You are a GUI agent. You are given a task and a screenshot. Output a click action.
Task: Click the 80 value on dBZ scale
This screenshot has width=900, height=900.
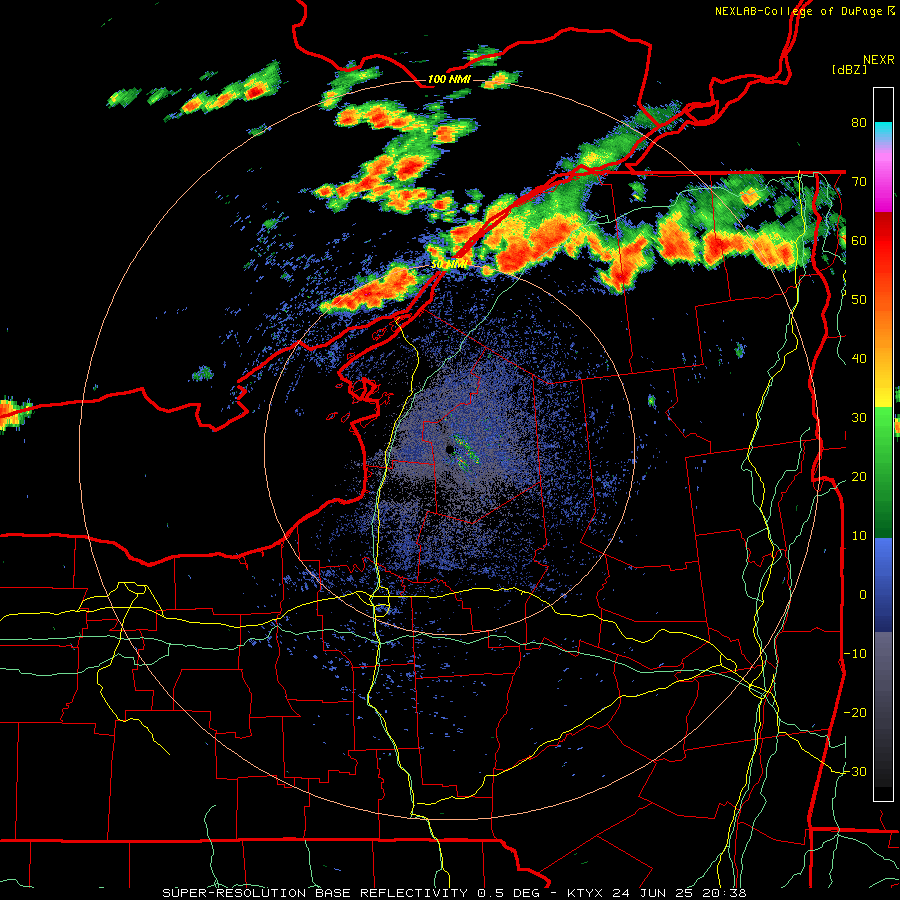point(859,123)
